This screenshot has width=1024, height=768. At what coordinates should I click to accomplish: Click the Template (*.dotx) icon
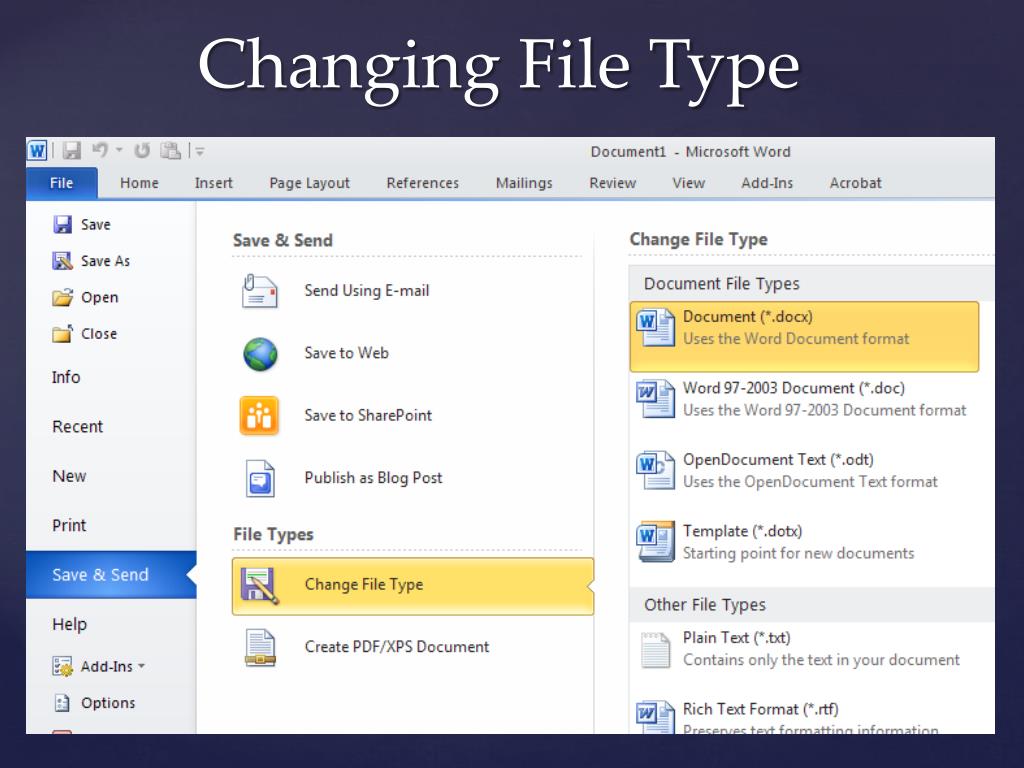point(655,541)
